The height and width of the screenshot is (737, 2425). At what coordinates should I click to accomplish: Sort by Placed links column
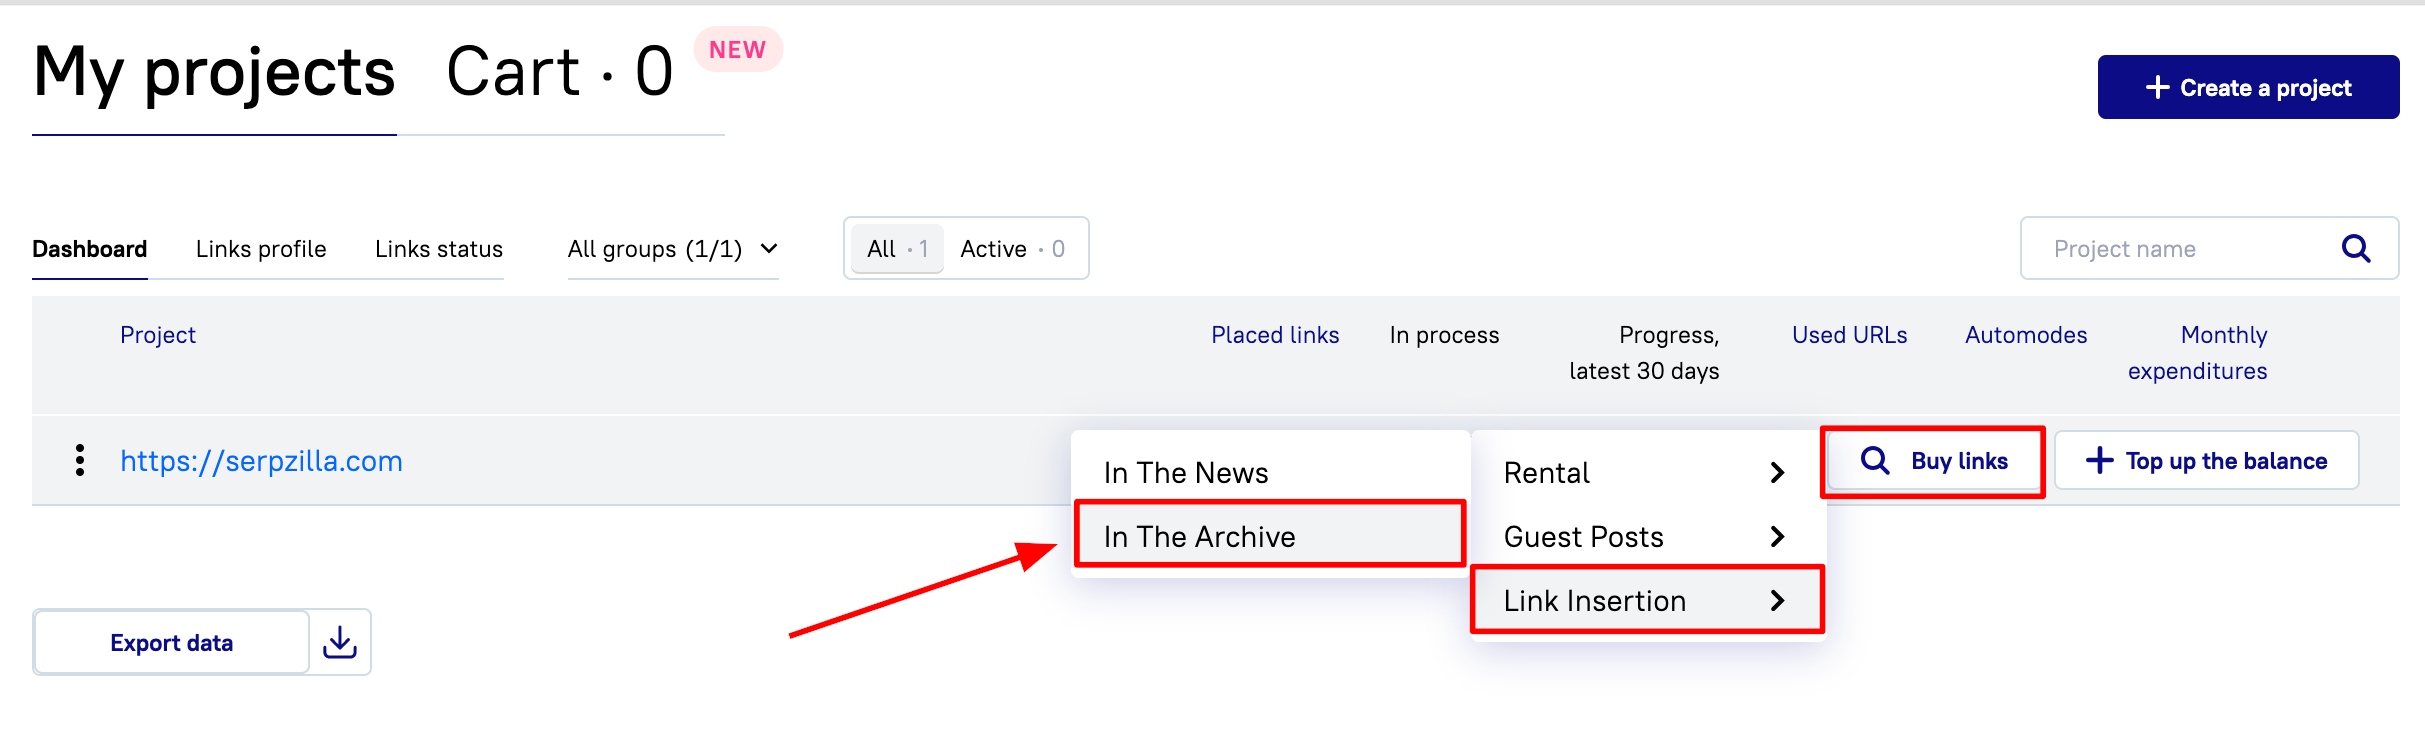1275,335
